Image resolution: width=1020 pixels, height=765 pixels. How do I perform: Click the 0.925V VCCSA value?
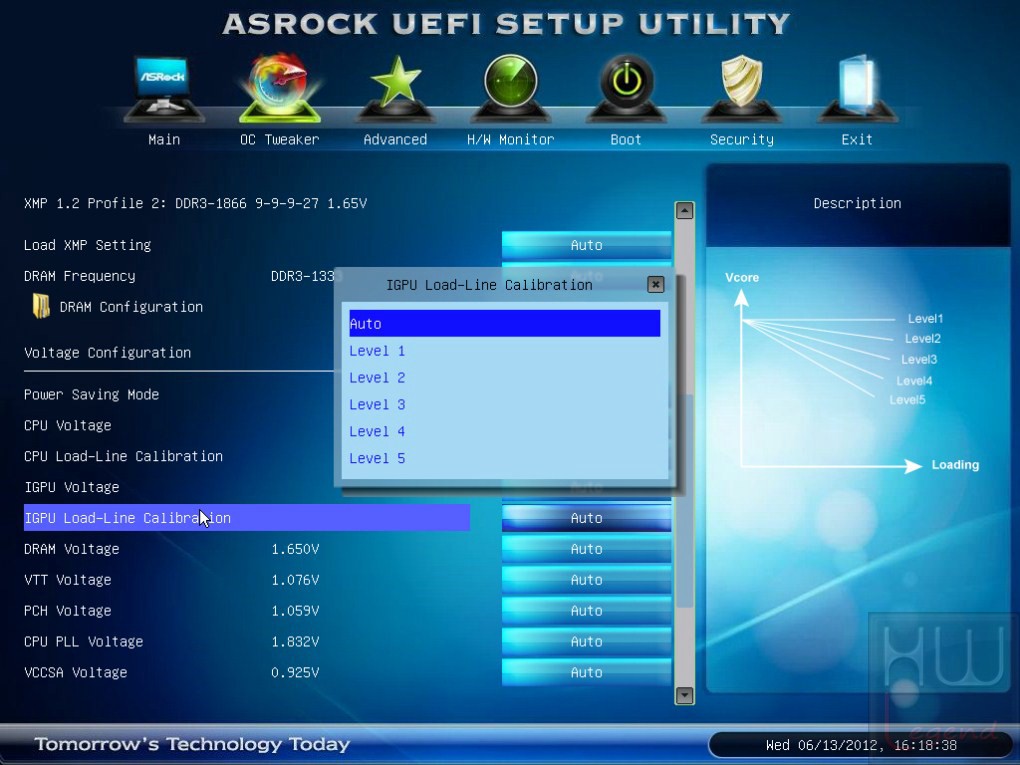point(295,672)
